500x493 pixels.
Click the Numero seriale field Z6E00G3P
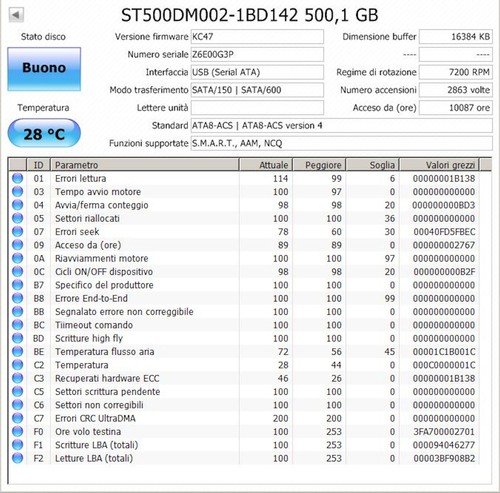[257, 54]
